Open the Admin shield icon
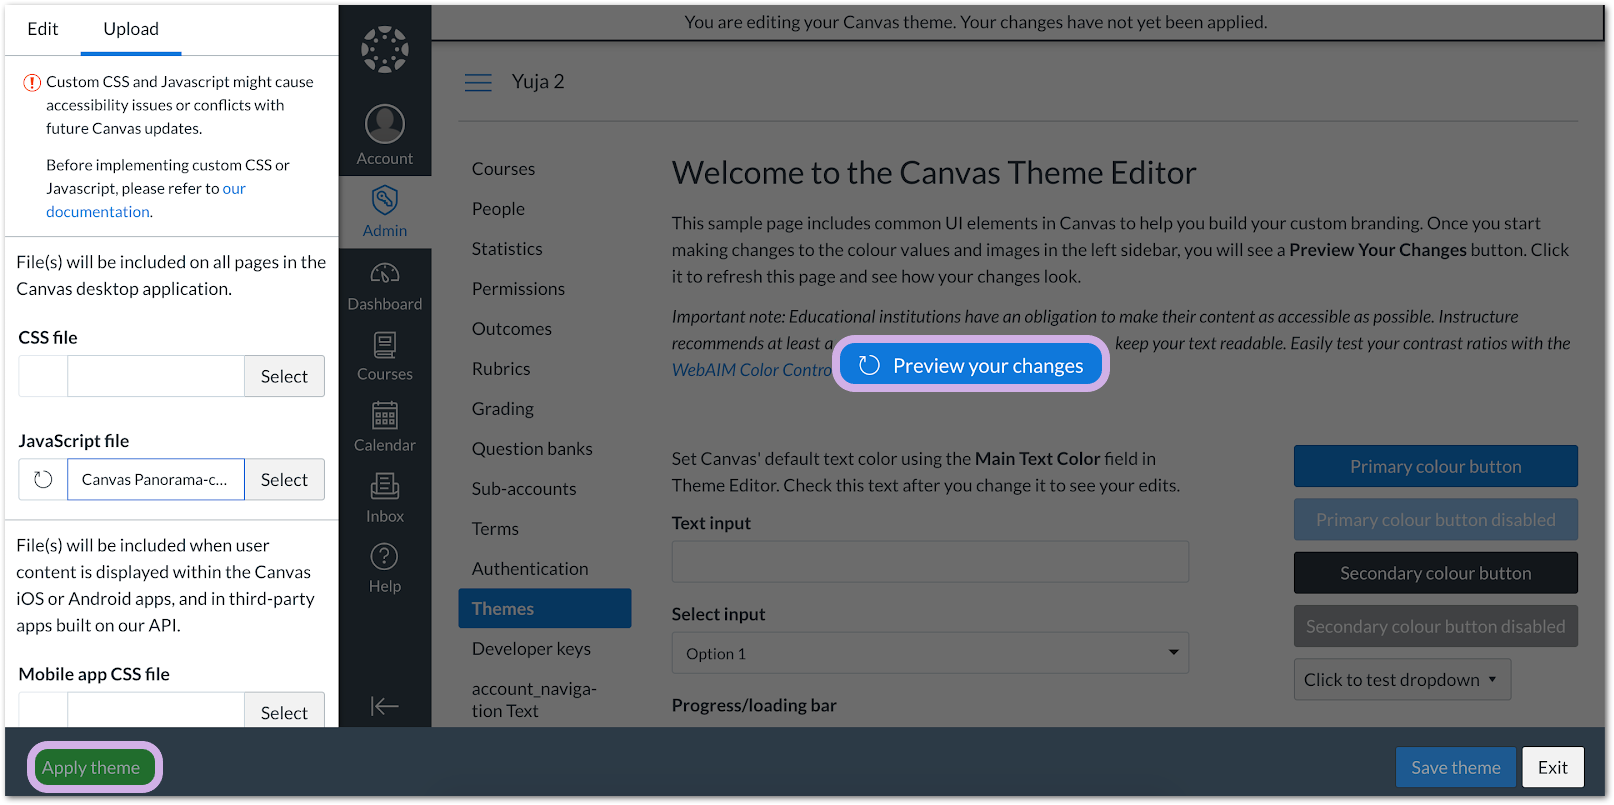This screenshot has height=805, width=1614. tap(385, 201)
